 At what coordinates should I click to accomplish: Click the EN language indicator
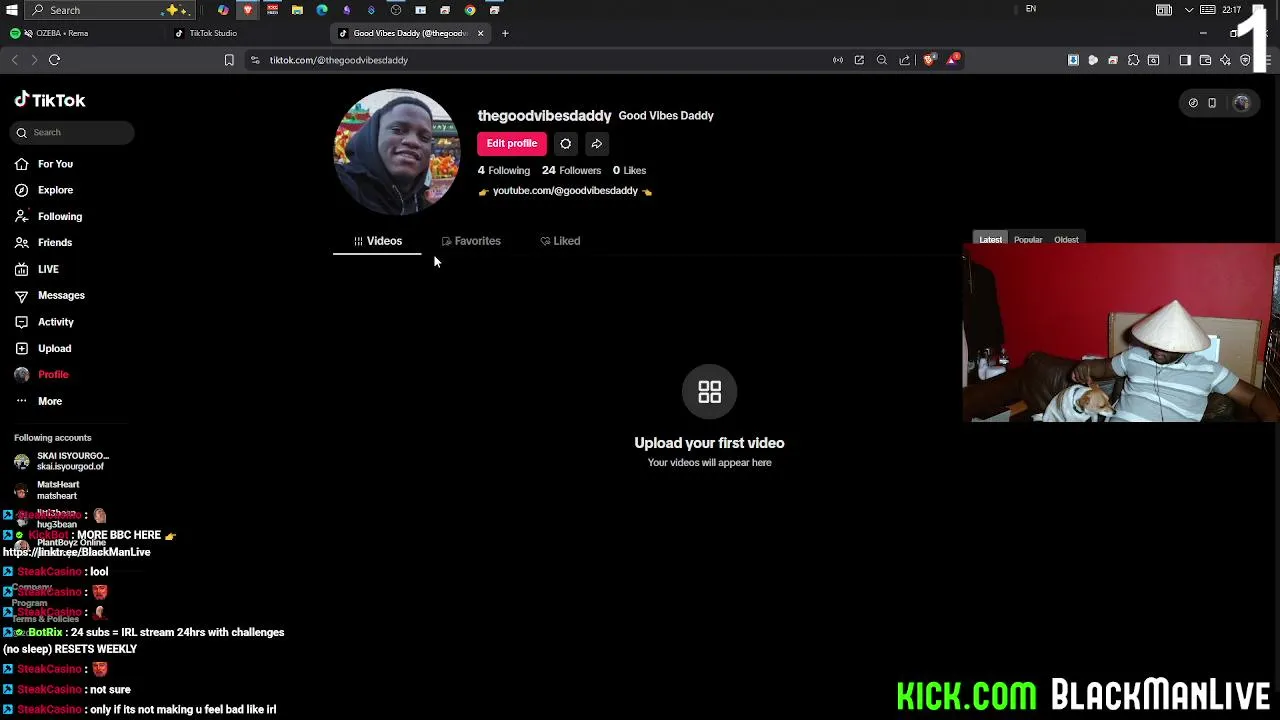pos(1030,9)
